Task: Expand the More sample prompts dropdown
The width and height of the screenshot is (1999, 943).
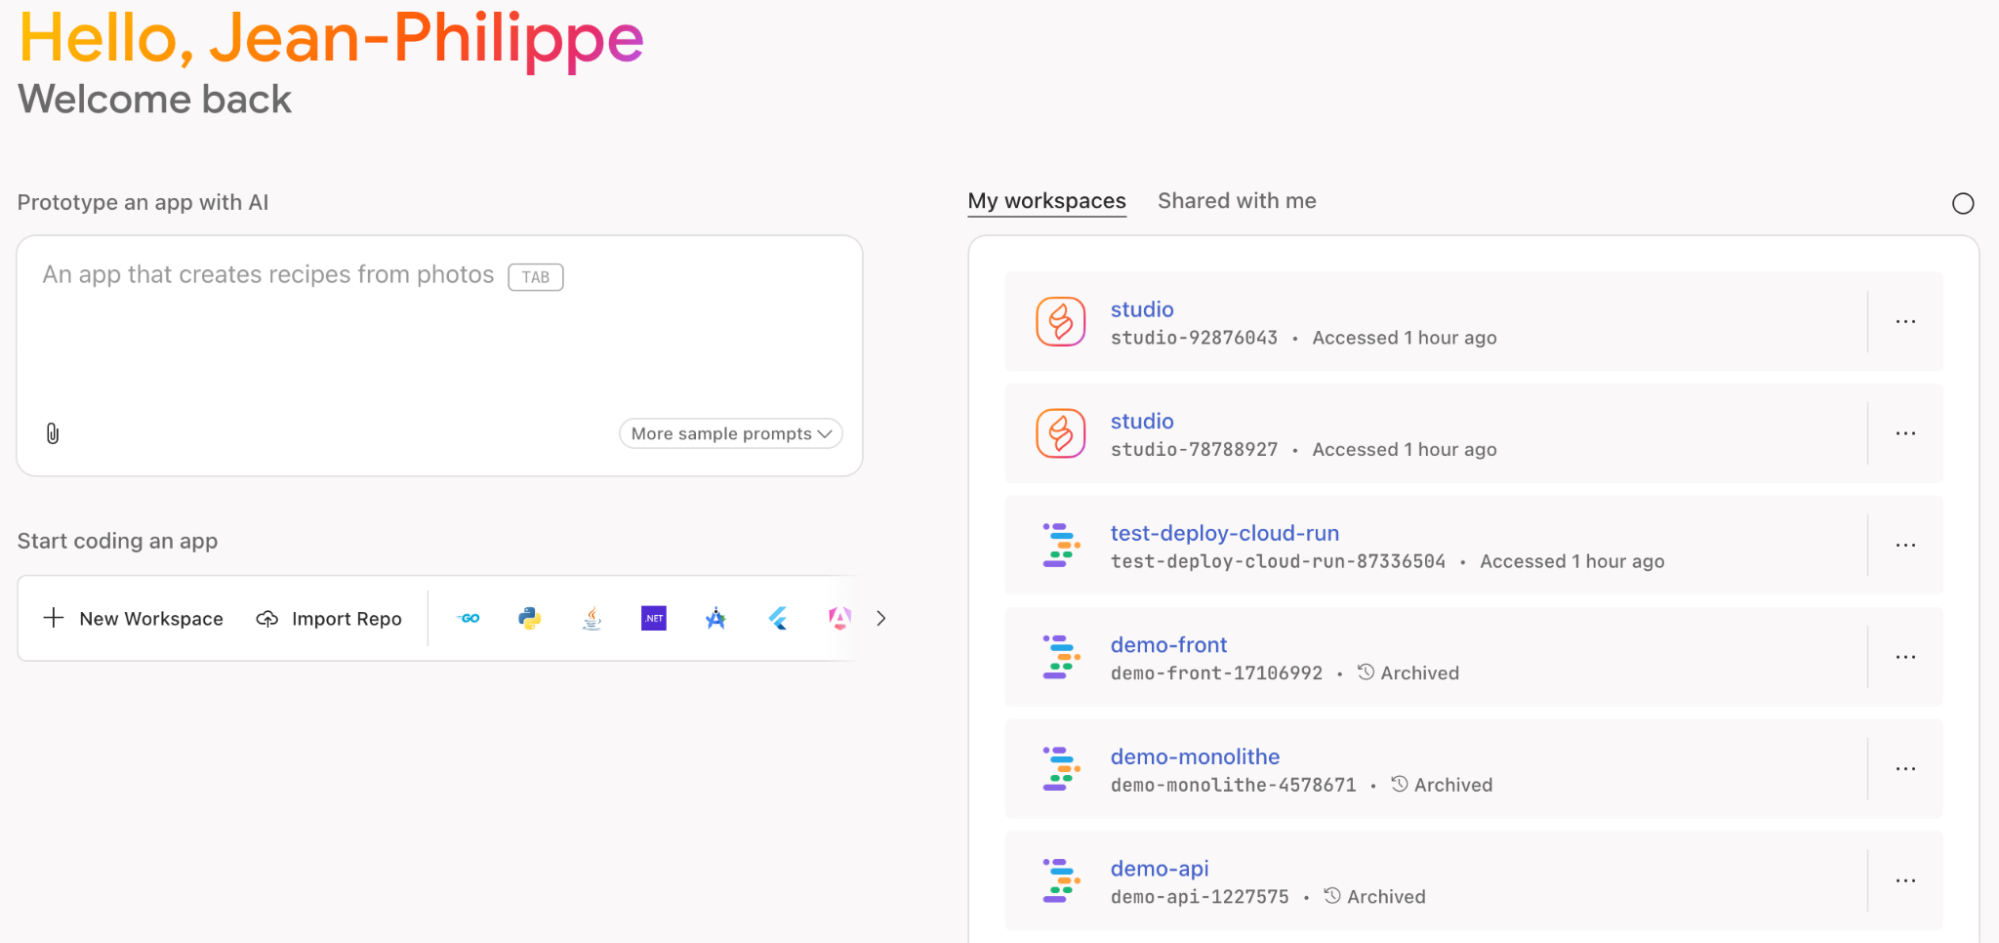Action: point(731,433)
